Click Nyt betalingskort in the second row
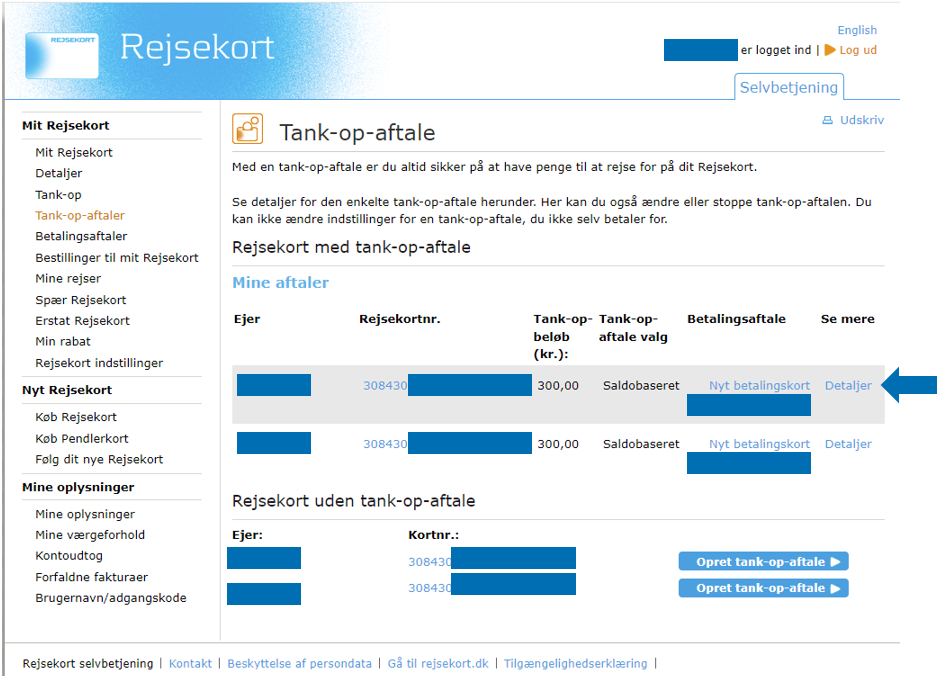The image size is (940, 676). 759,444
